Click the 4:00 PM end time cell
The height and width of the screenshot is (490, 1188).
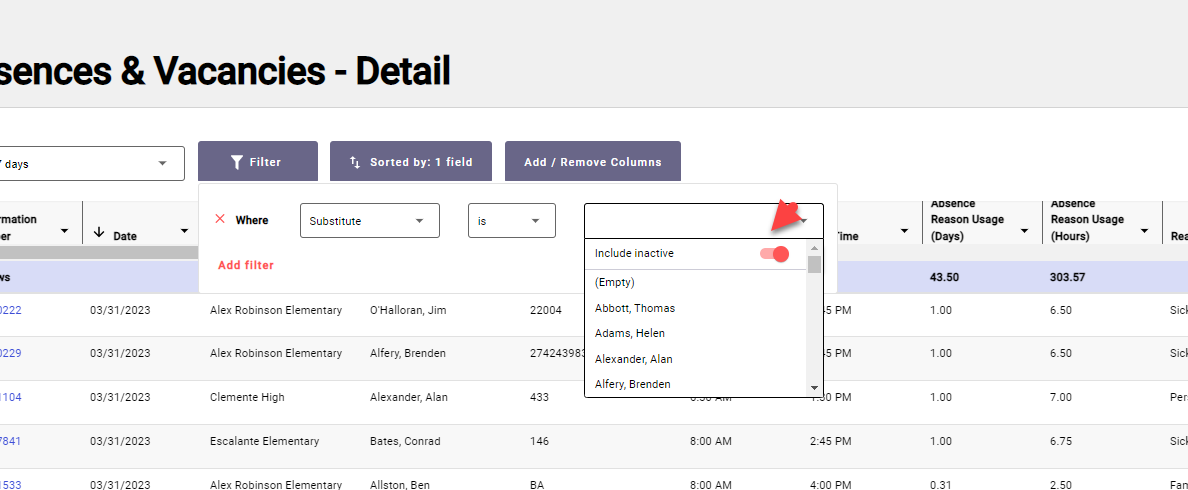point(830,485)
